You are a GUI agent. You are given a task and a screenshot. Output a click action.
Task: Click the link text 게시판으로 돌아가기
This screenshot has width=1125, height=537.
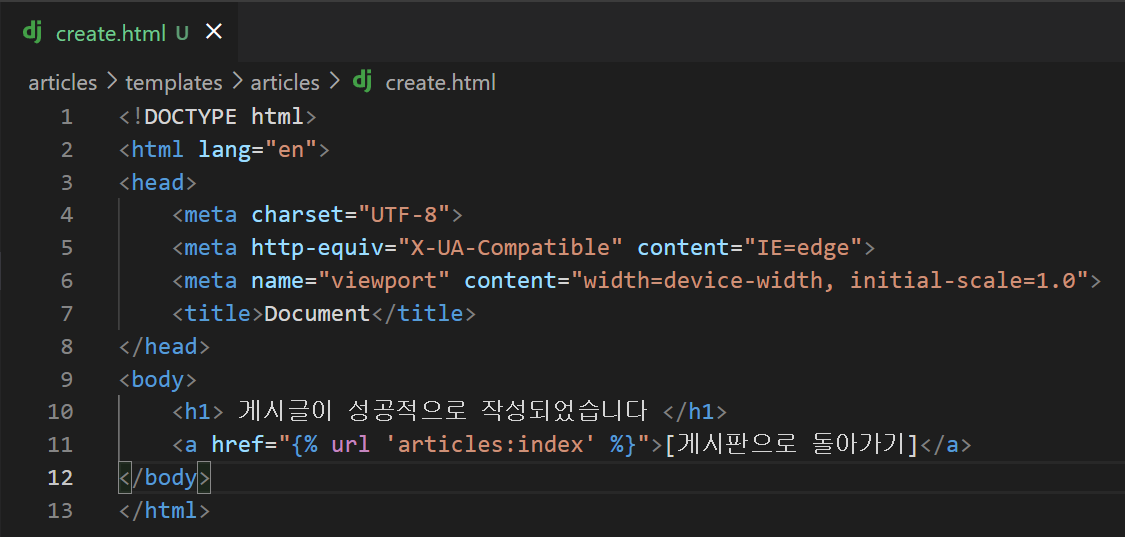tap(792, 445)
